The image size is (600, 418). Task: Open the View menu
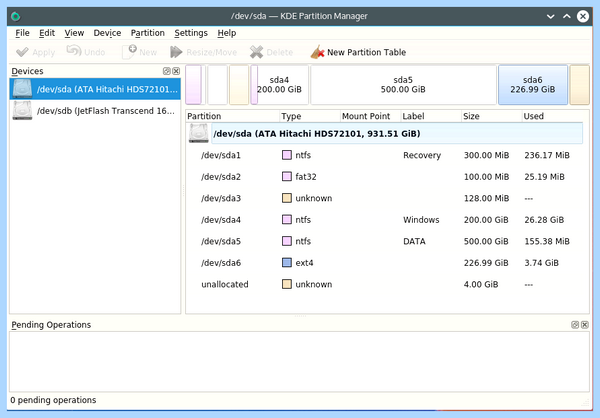point(74,33)
